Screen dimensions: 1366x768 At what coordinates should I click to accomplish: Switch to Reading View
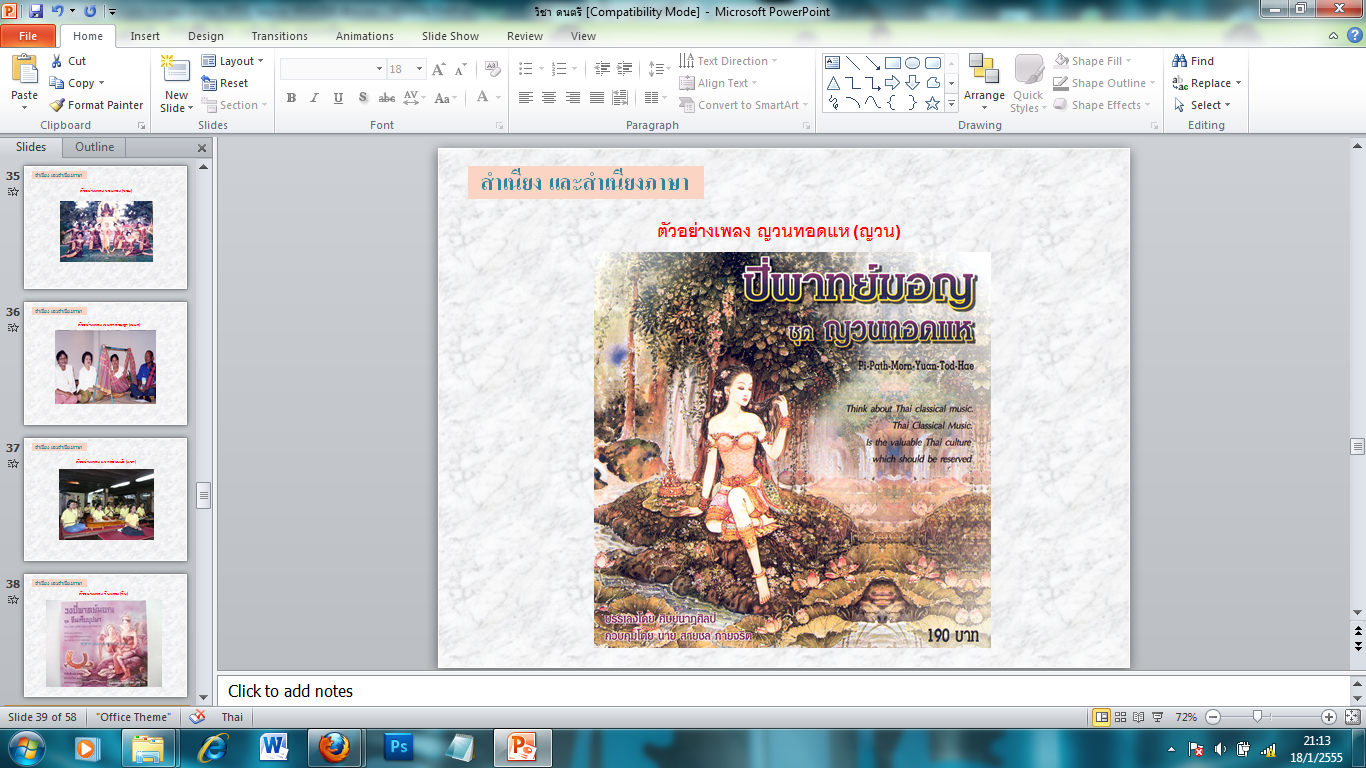(x=1139, y=717)
